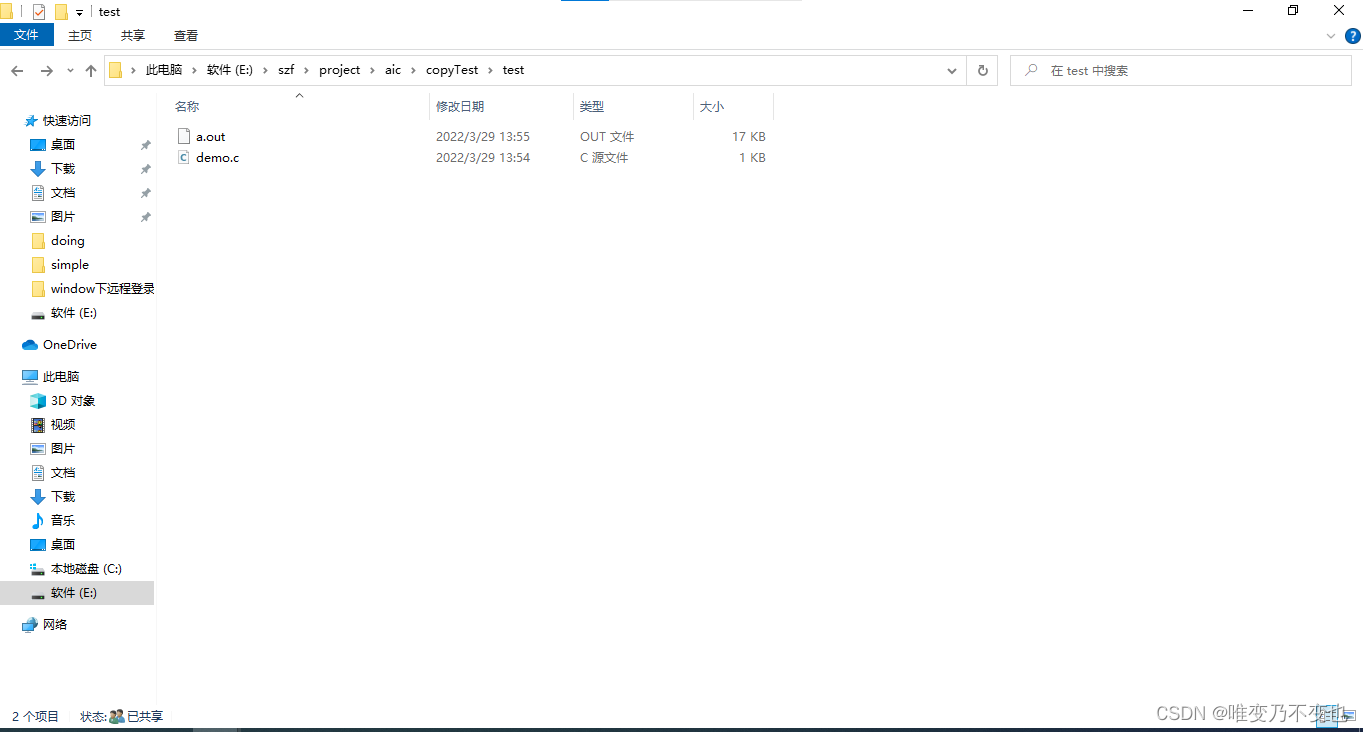Select highlighted 软件 (E:) drive under This PC
This screenshot has height=732, width=1363.
(x=77, y=592)
